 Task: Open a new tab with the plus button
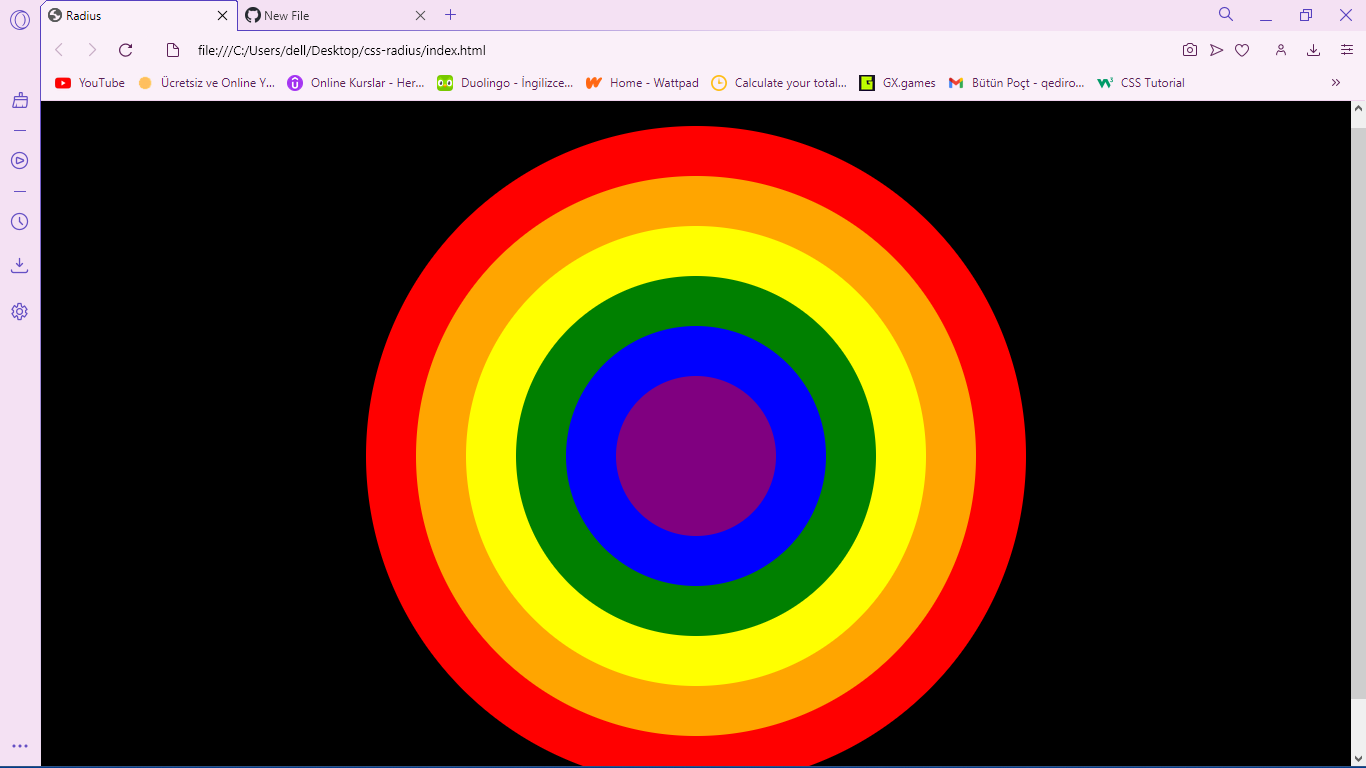coord(450,15)
